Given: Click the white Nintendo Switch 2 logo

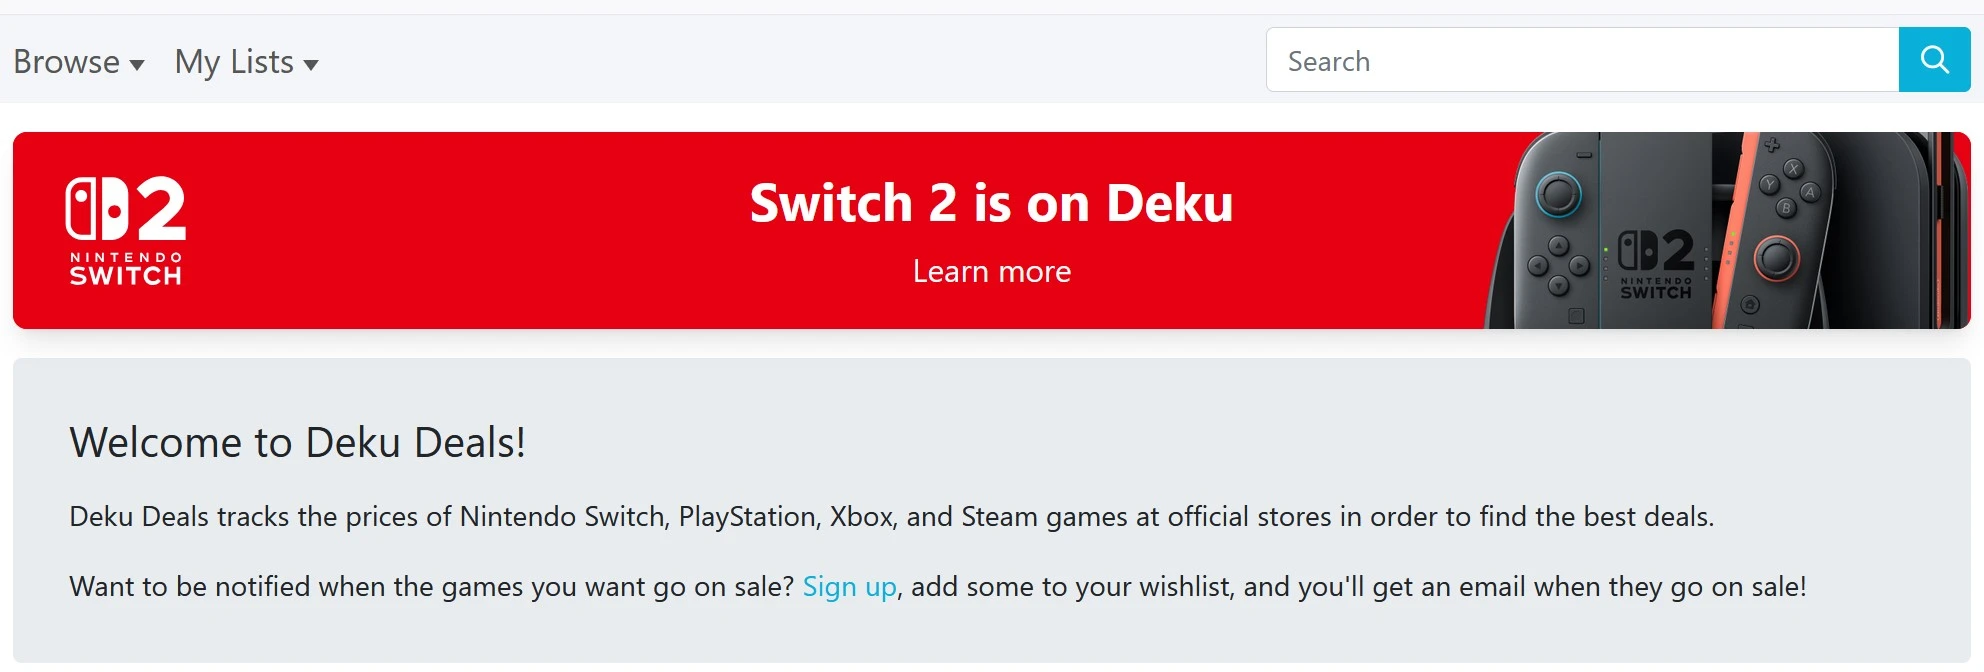Looking at the screenshot, I should click(126, 209).
